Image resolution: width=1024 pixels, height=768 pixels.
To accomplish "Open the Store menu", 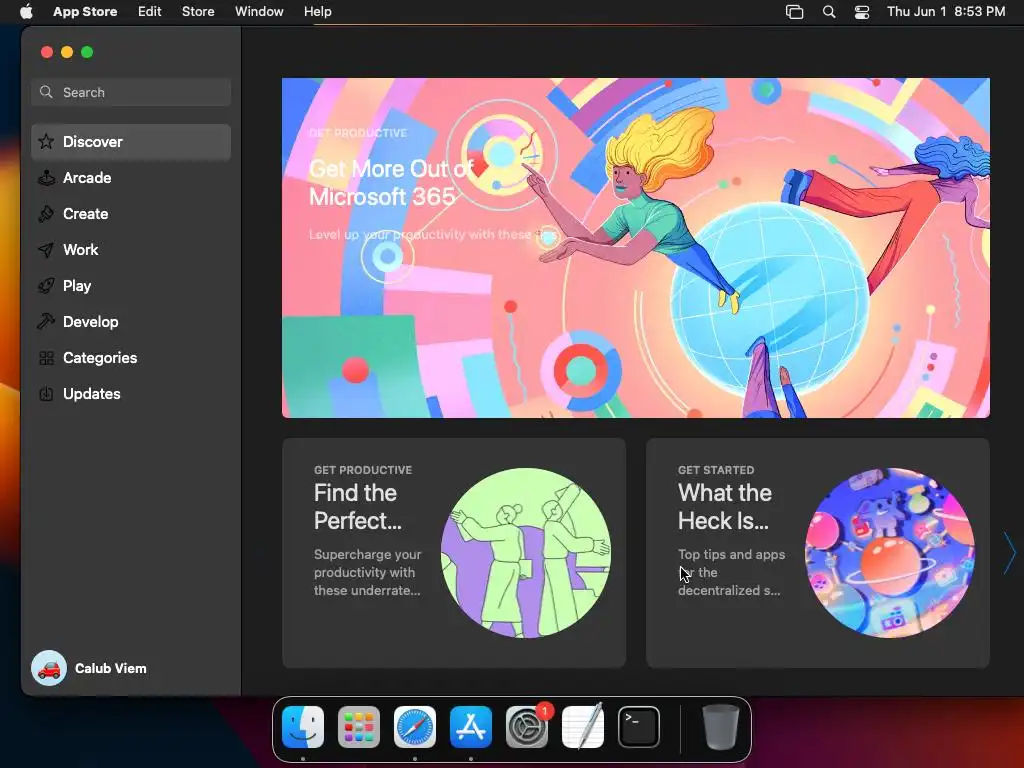I will click(198, 12).
